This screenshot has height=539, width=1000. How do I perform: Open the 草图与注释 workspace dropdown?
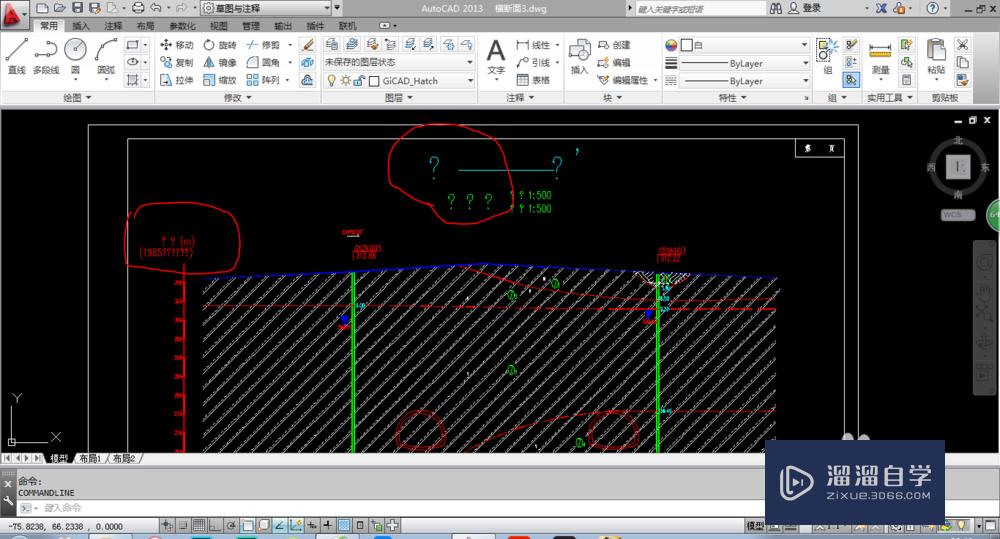click(x=267, y=8)
